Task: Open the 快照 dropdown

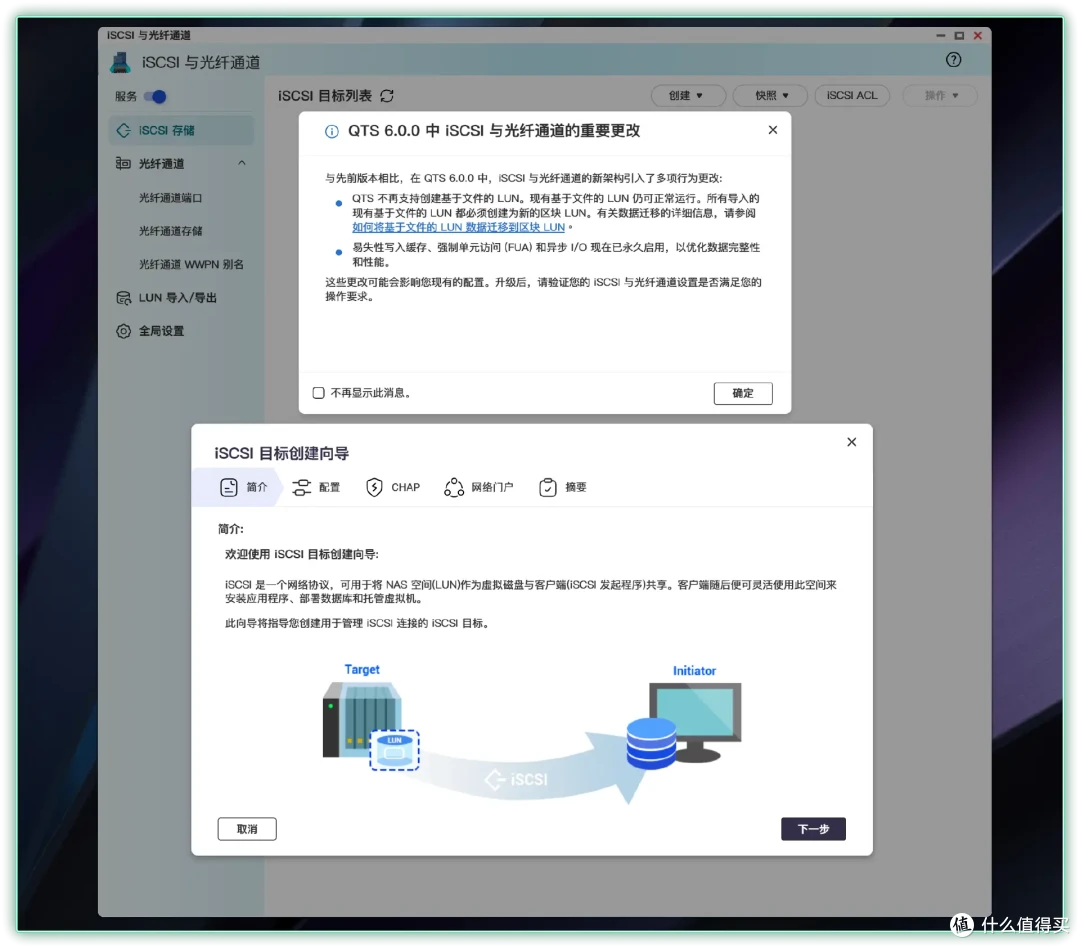Action: tap(770, 95)
